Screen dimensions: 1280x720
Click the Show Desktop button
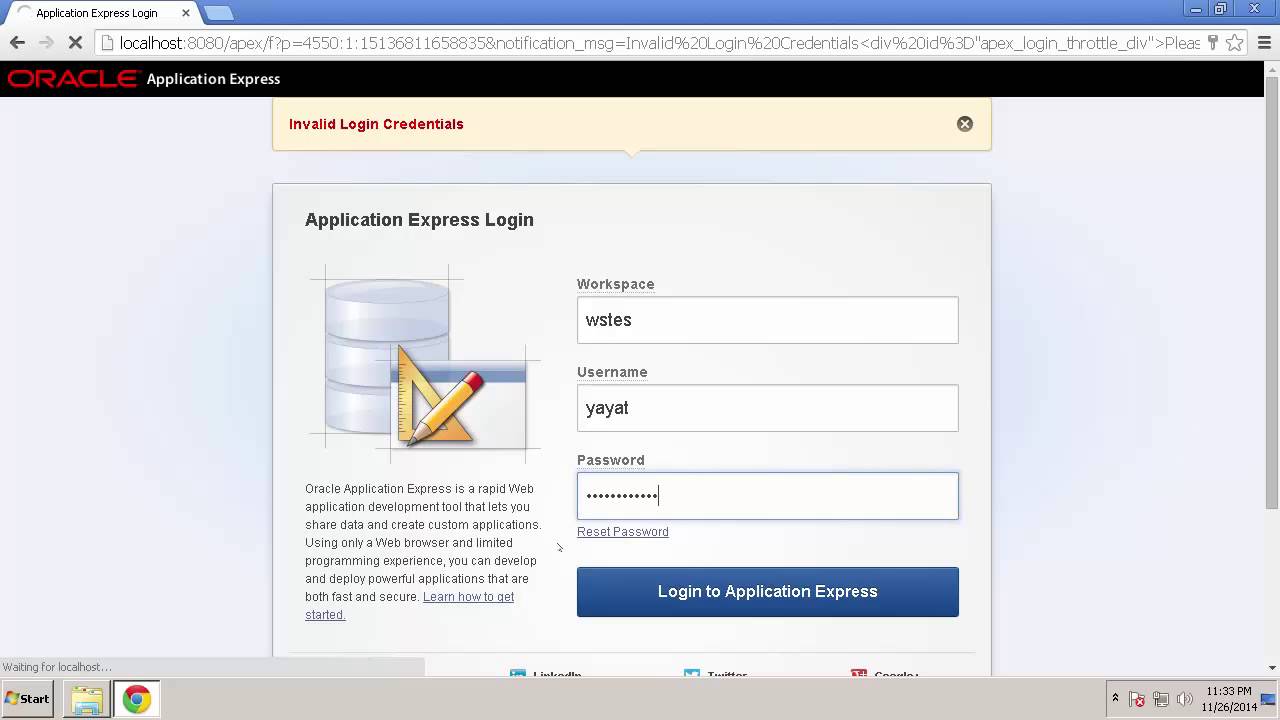click(x=1268, y=699)
